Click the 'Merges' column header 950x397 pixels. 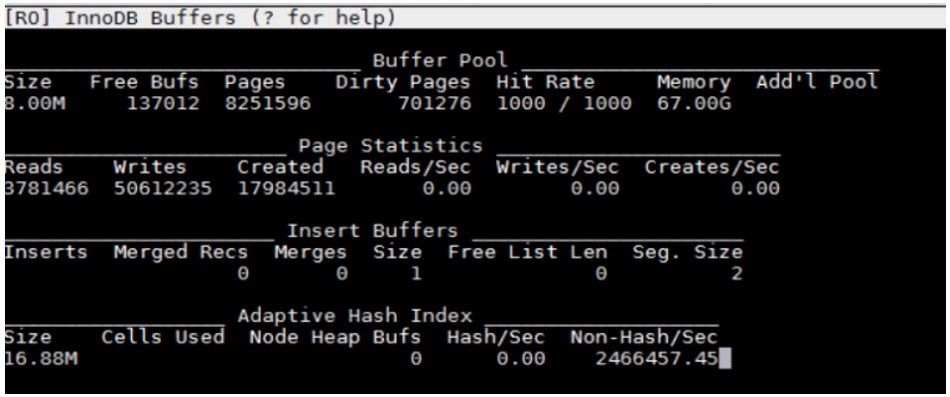pos(310,252)
